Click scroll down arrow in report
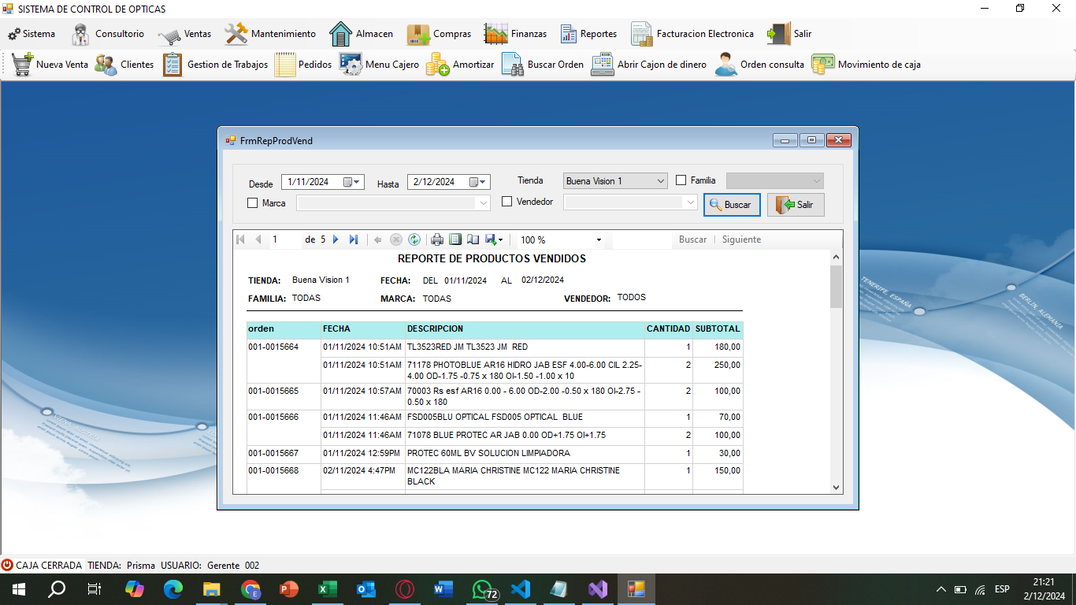 (836, 487)
